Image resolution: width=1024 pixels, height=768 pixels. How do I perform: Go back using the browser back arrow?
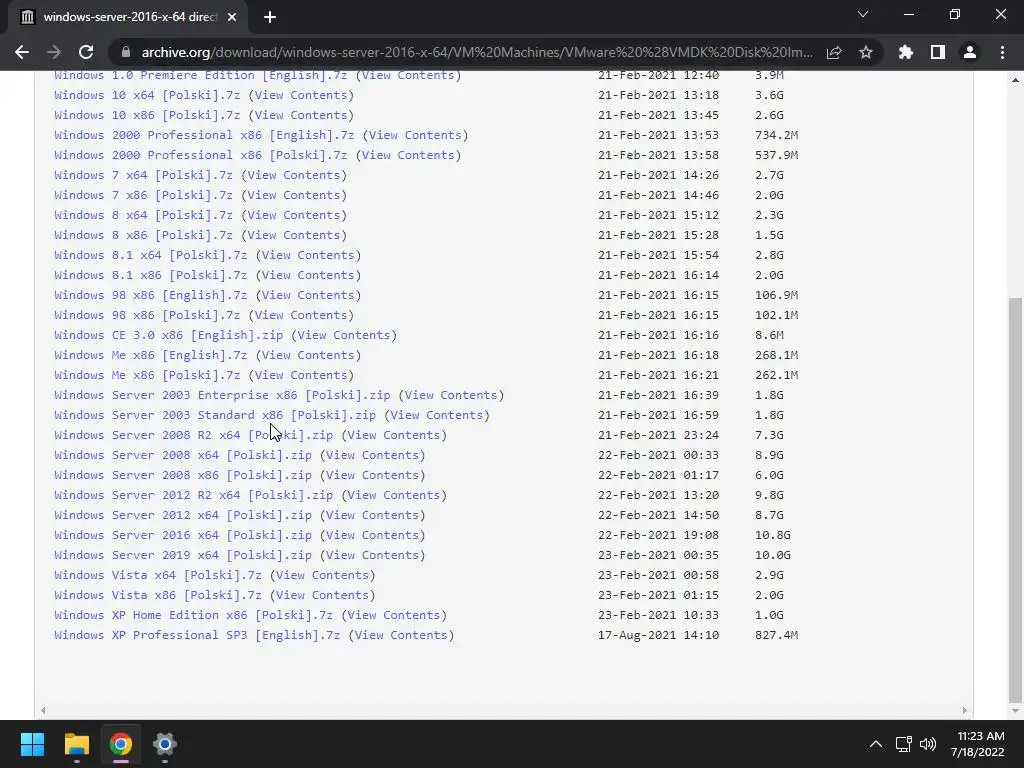click(22, 52)
